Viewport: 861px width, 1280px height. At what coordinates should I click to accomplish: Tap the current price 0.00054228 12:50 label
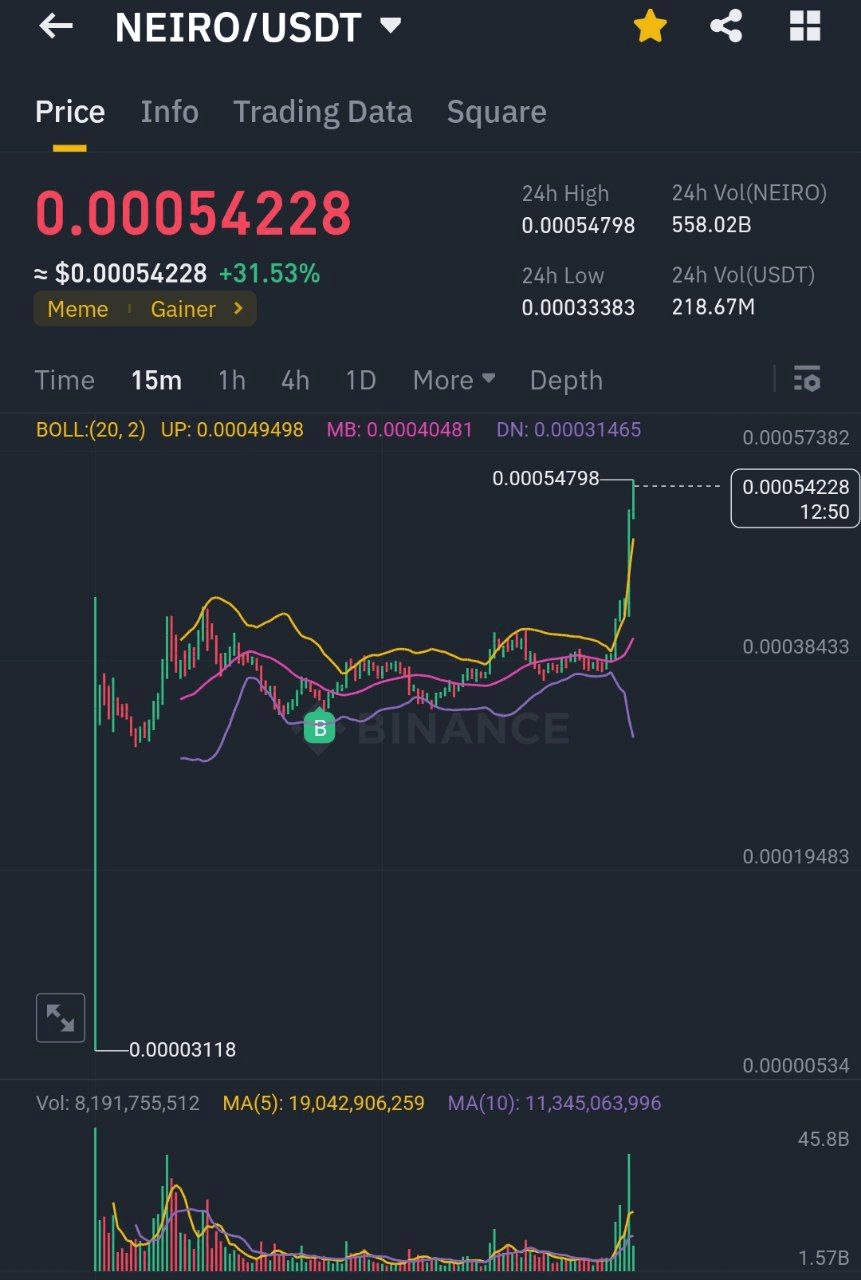coord(795,498)
